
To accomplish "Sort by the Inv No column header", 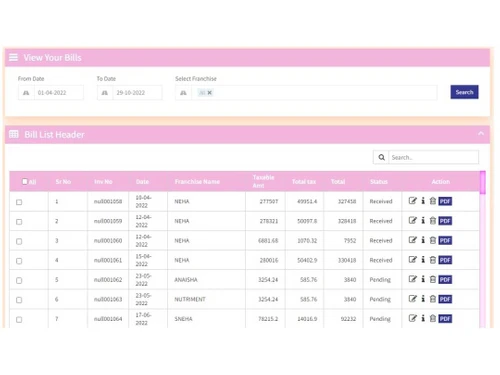I will pyautogui.click(x=103, y=182).
